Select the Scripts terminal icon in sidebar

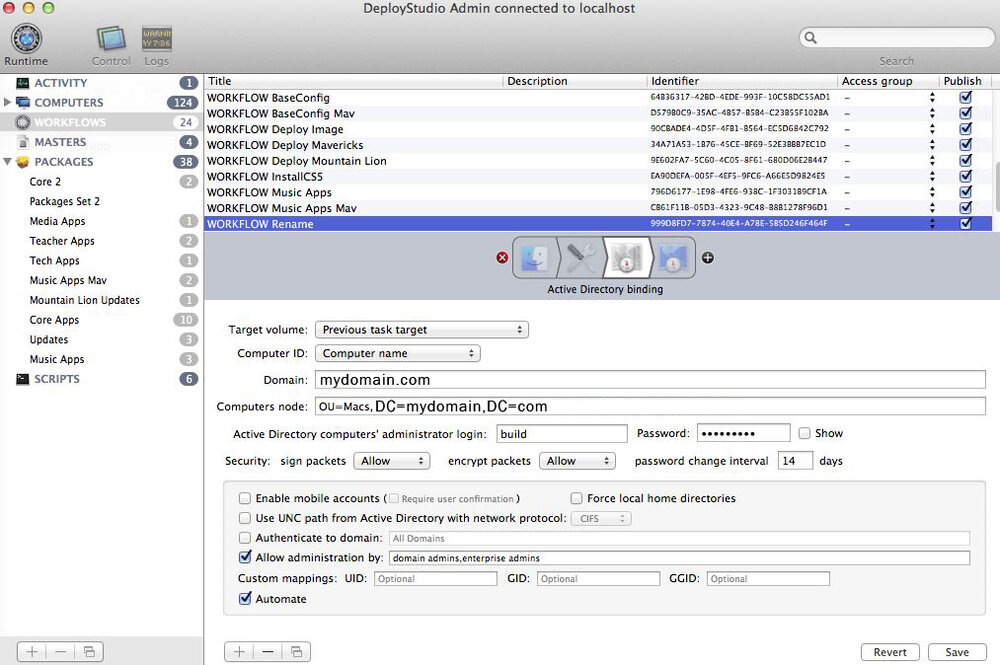[x=23, y=379]
